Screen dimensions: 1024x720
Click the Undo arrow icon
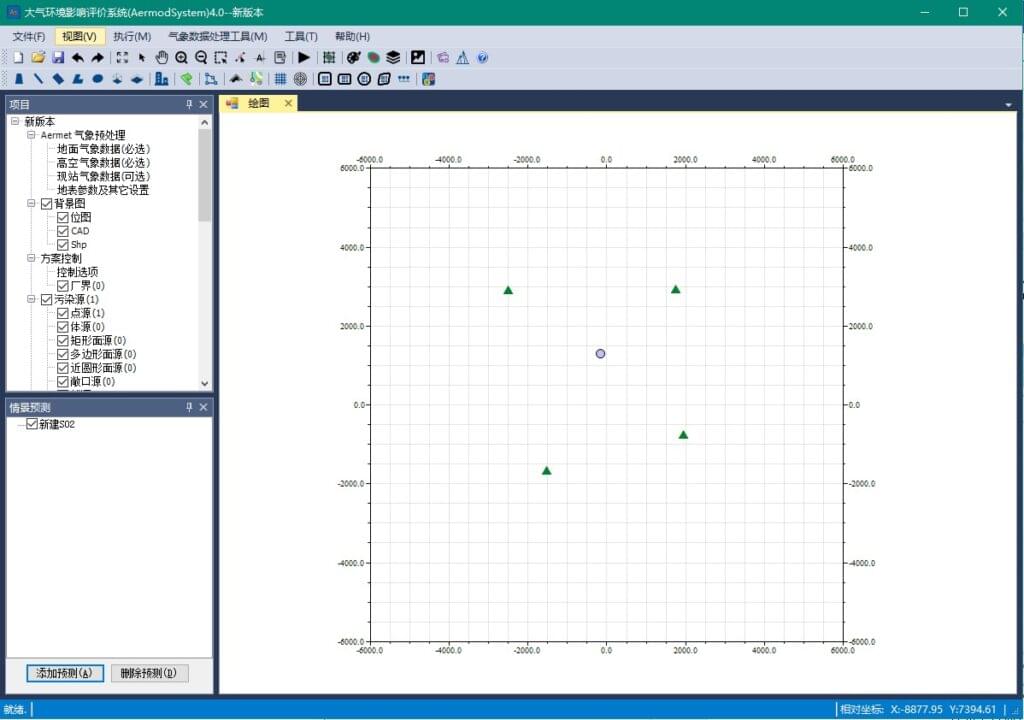point(77,58)
